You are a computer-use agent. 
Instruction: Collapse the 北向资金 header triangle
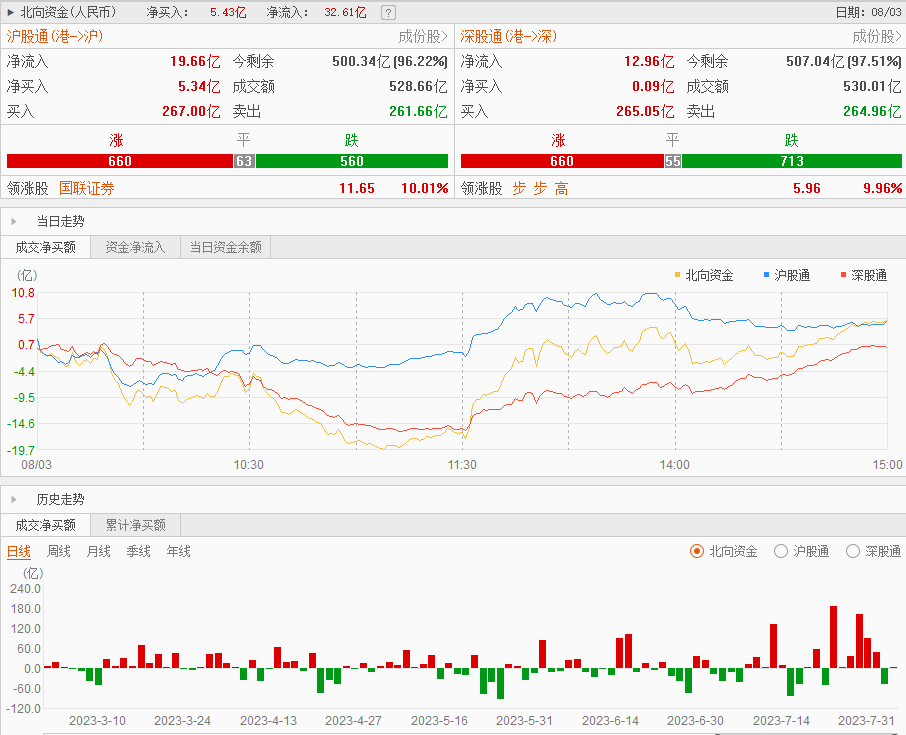[10, 13]
